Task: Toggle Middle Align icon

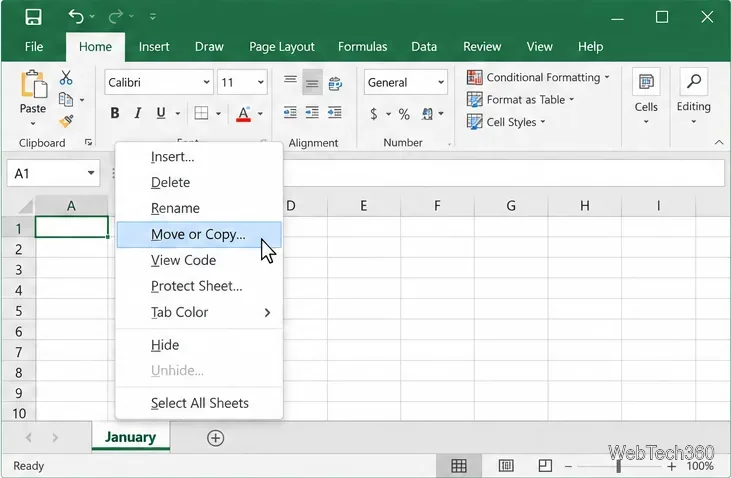Action: (x=312, y=83)
